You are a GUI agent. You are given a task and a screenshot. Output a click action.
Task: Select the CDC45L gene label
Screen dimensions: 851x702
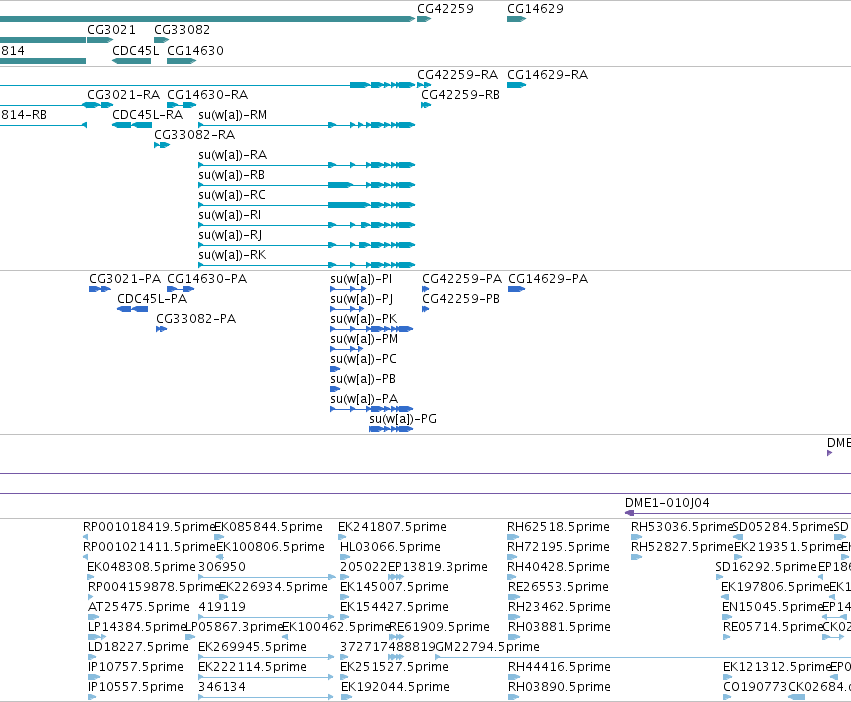(x=136, y=50)
